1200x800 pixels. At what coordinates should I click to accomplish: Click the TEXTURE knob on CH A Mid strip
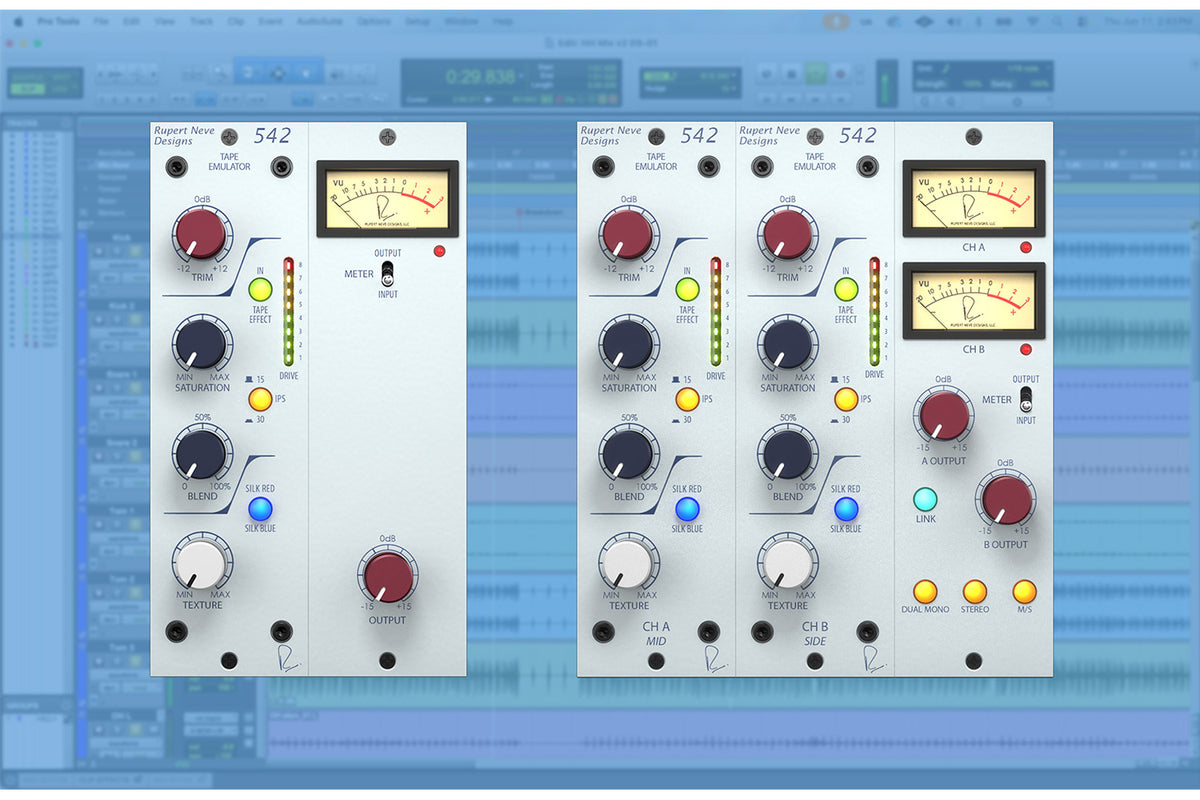tap(628, 563)
